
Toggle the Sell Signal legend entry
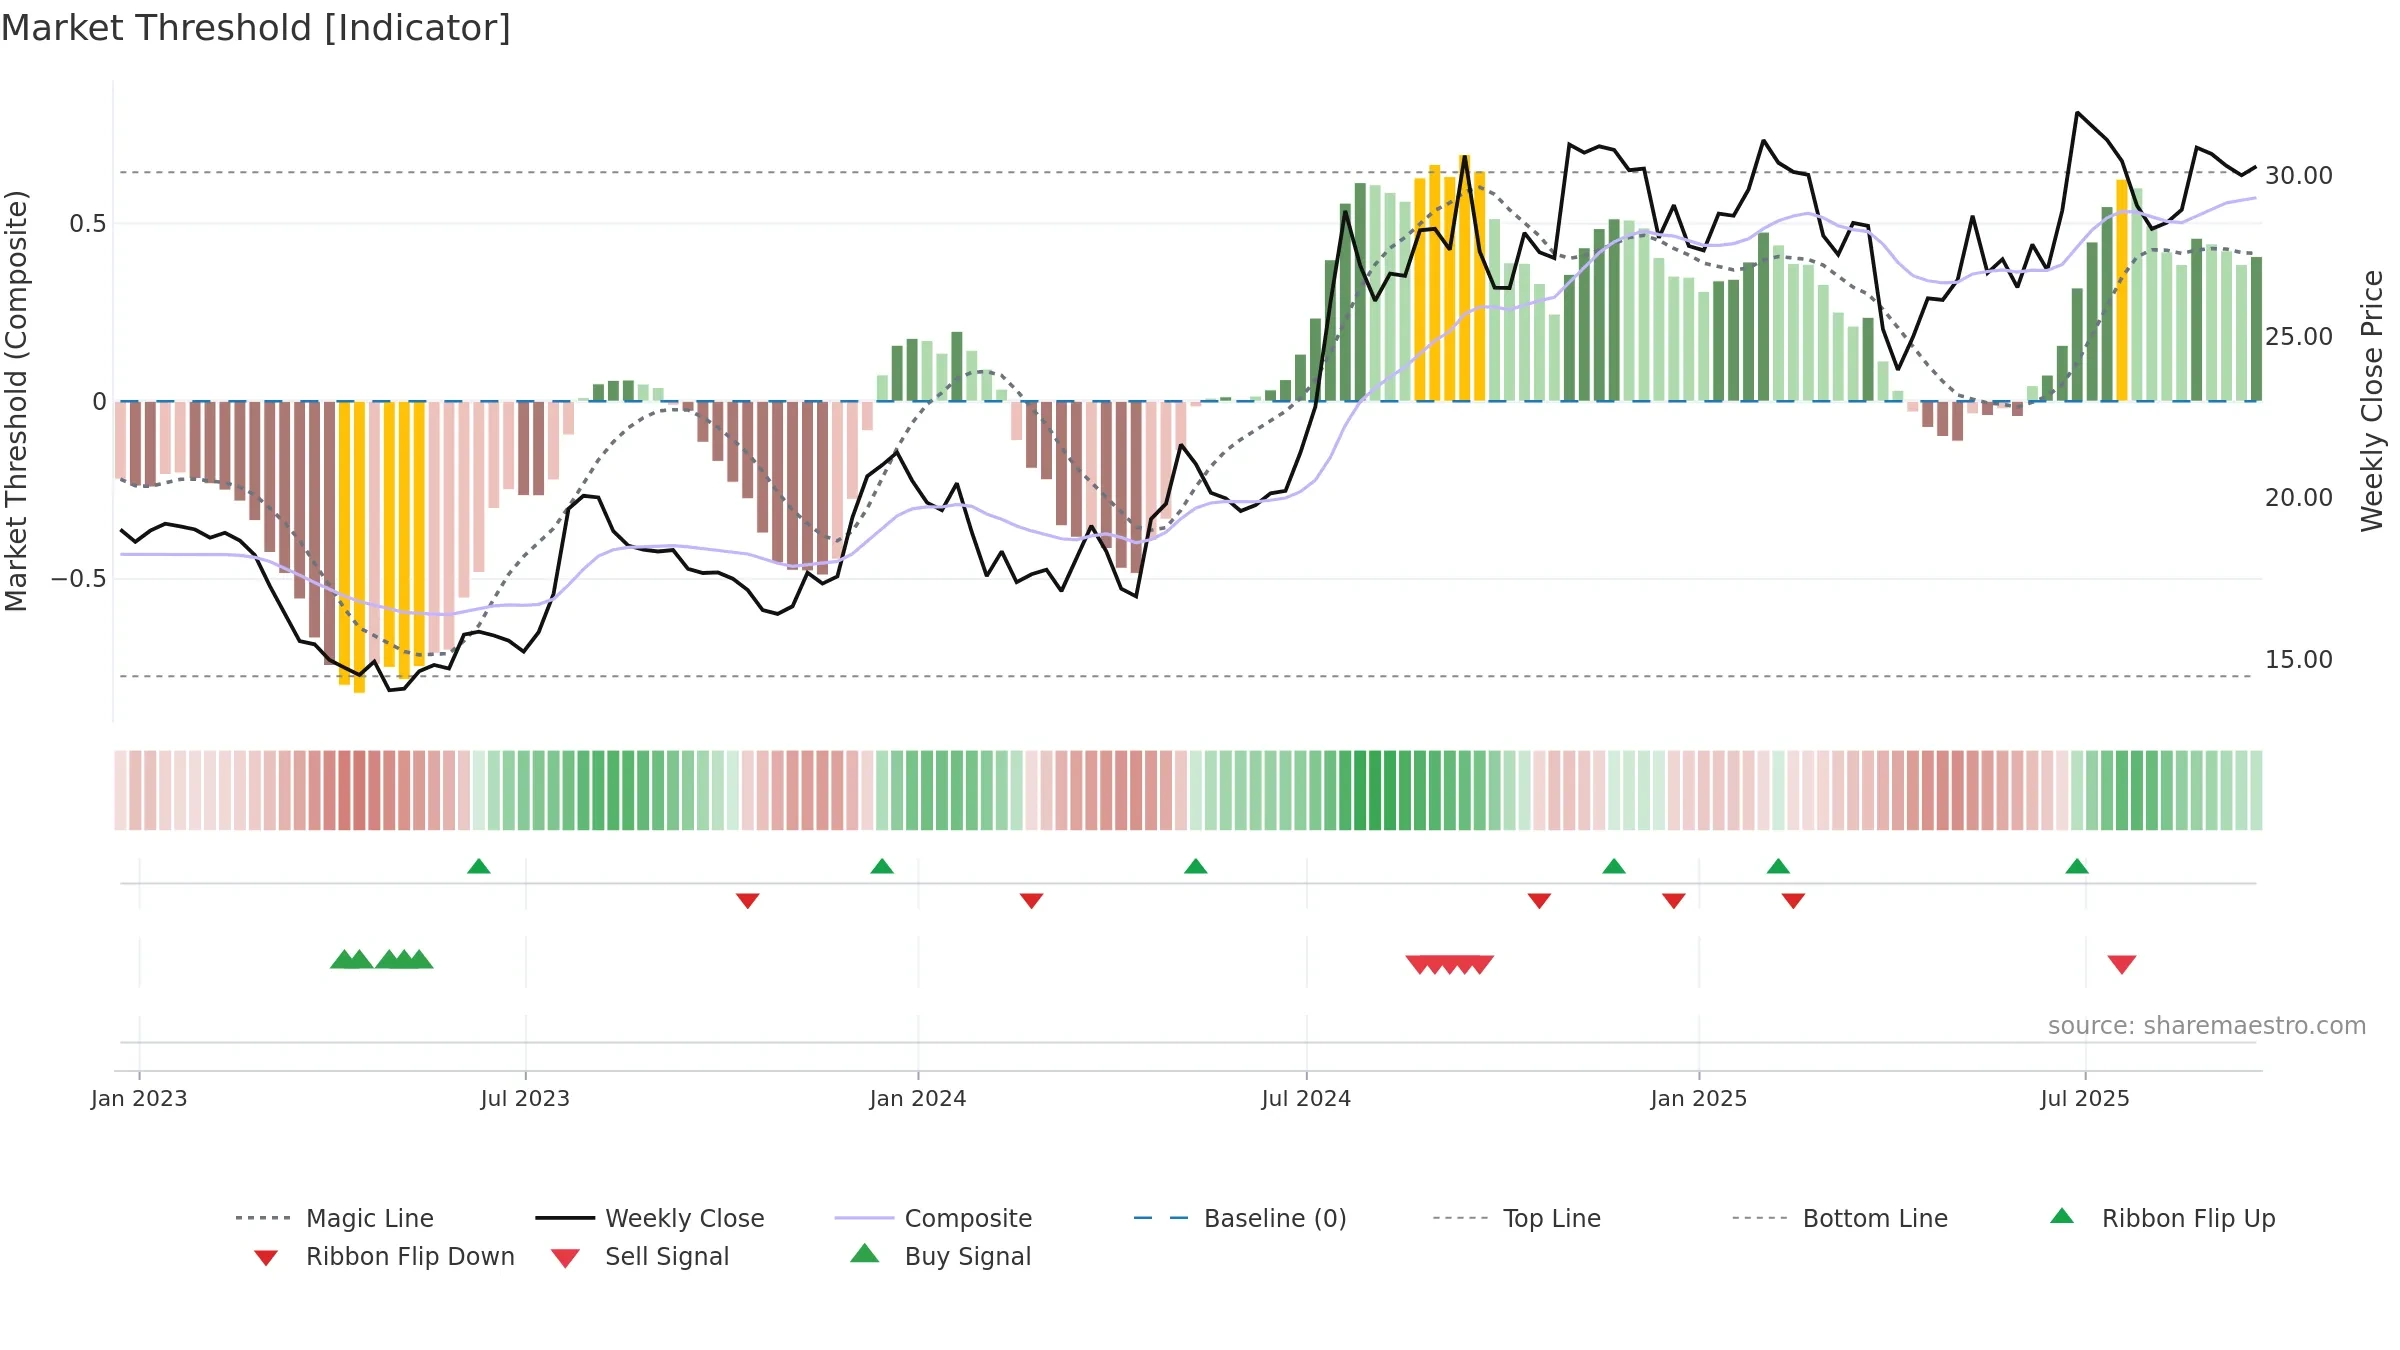(640, 1256)
